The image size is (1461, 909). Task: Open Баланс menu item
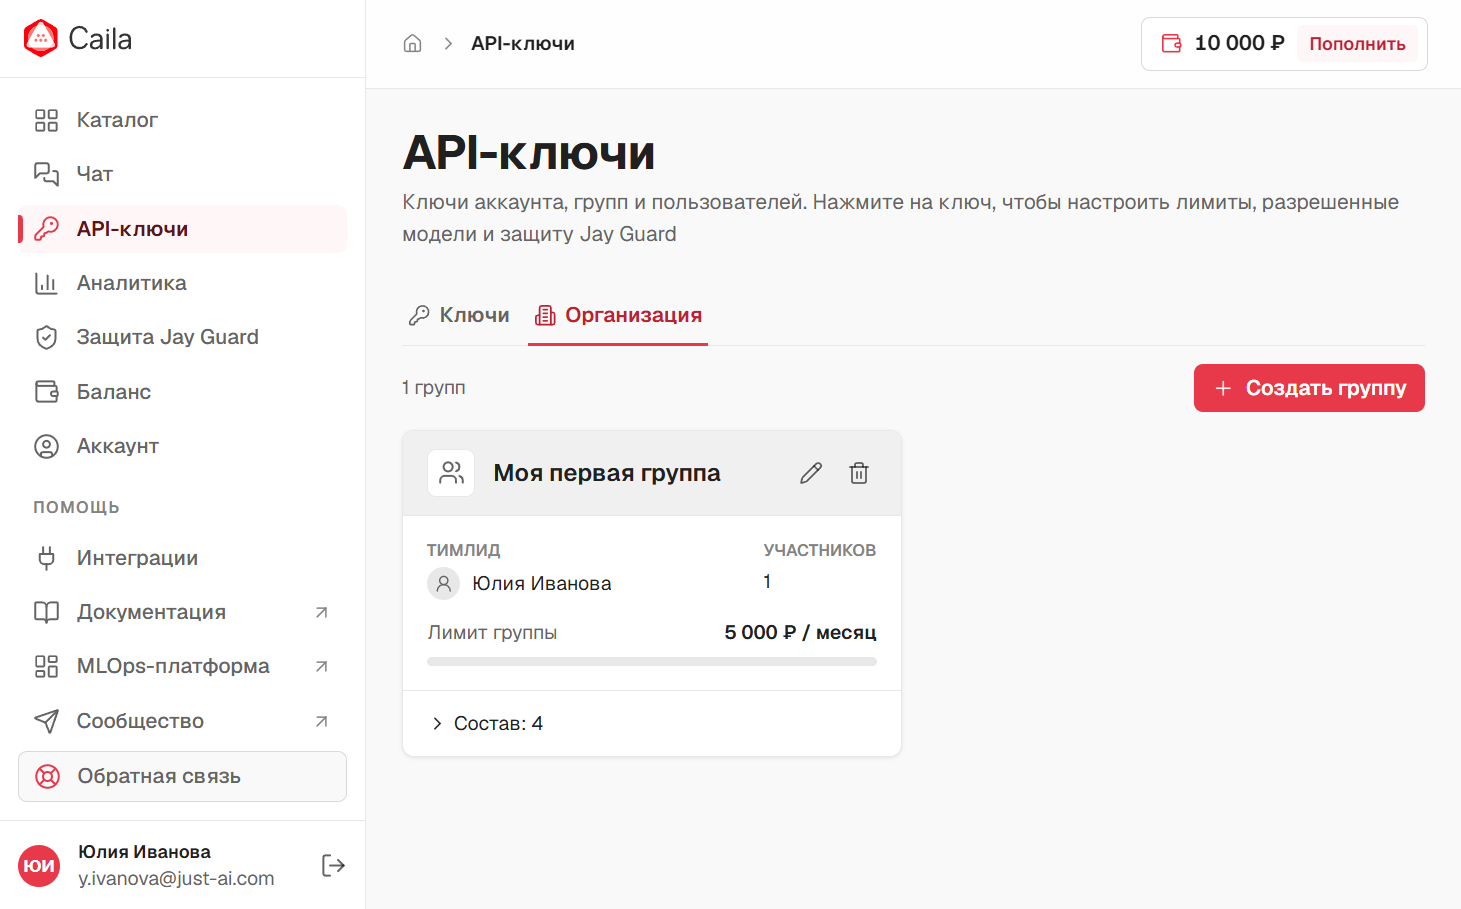click(x=182, y=392)
